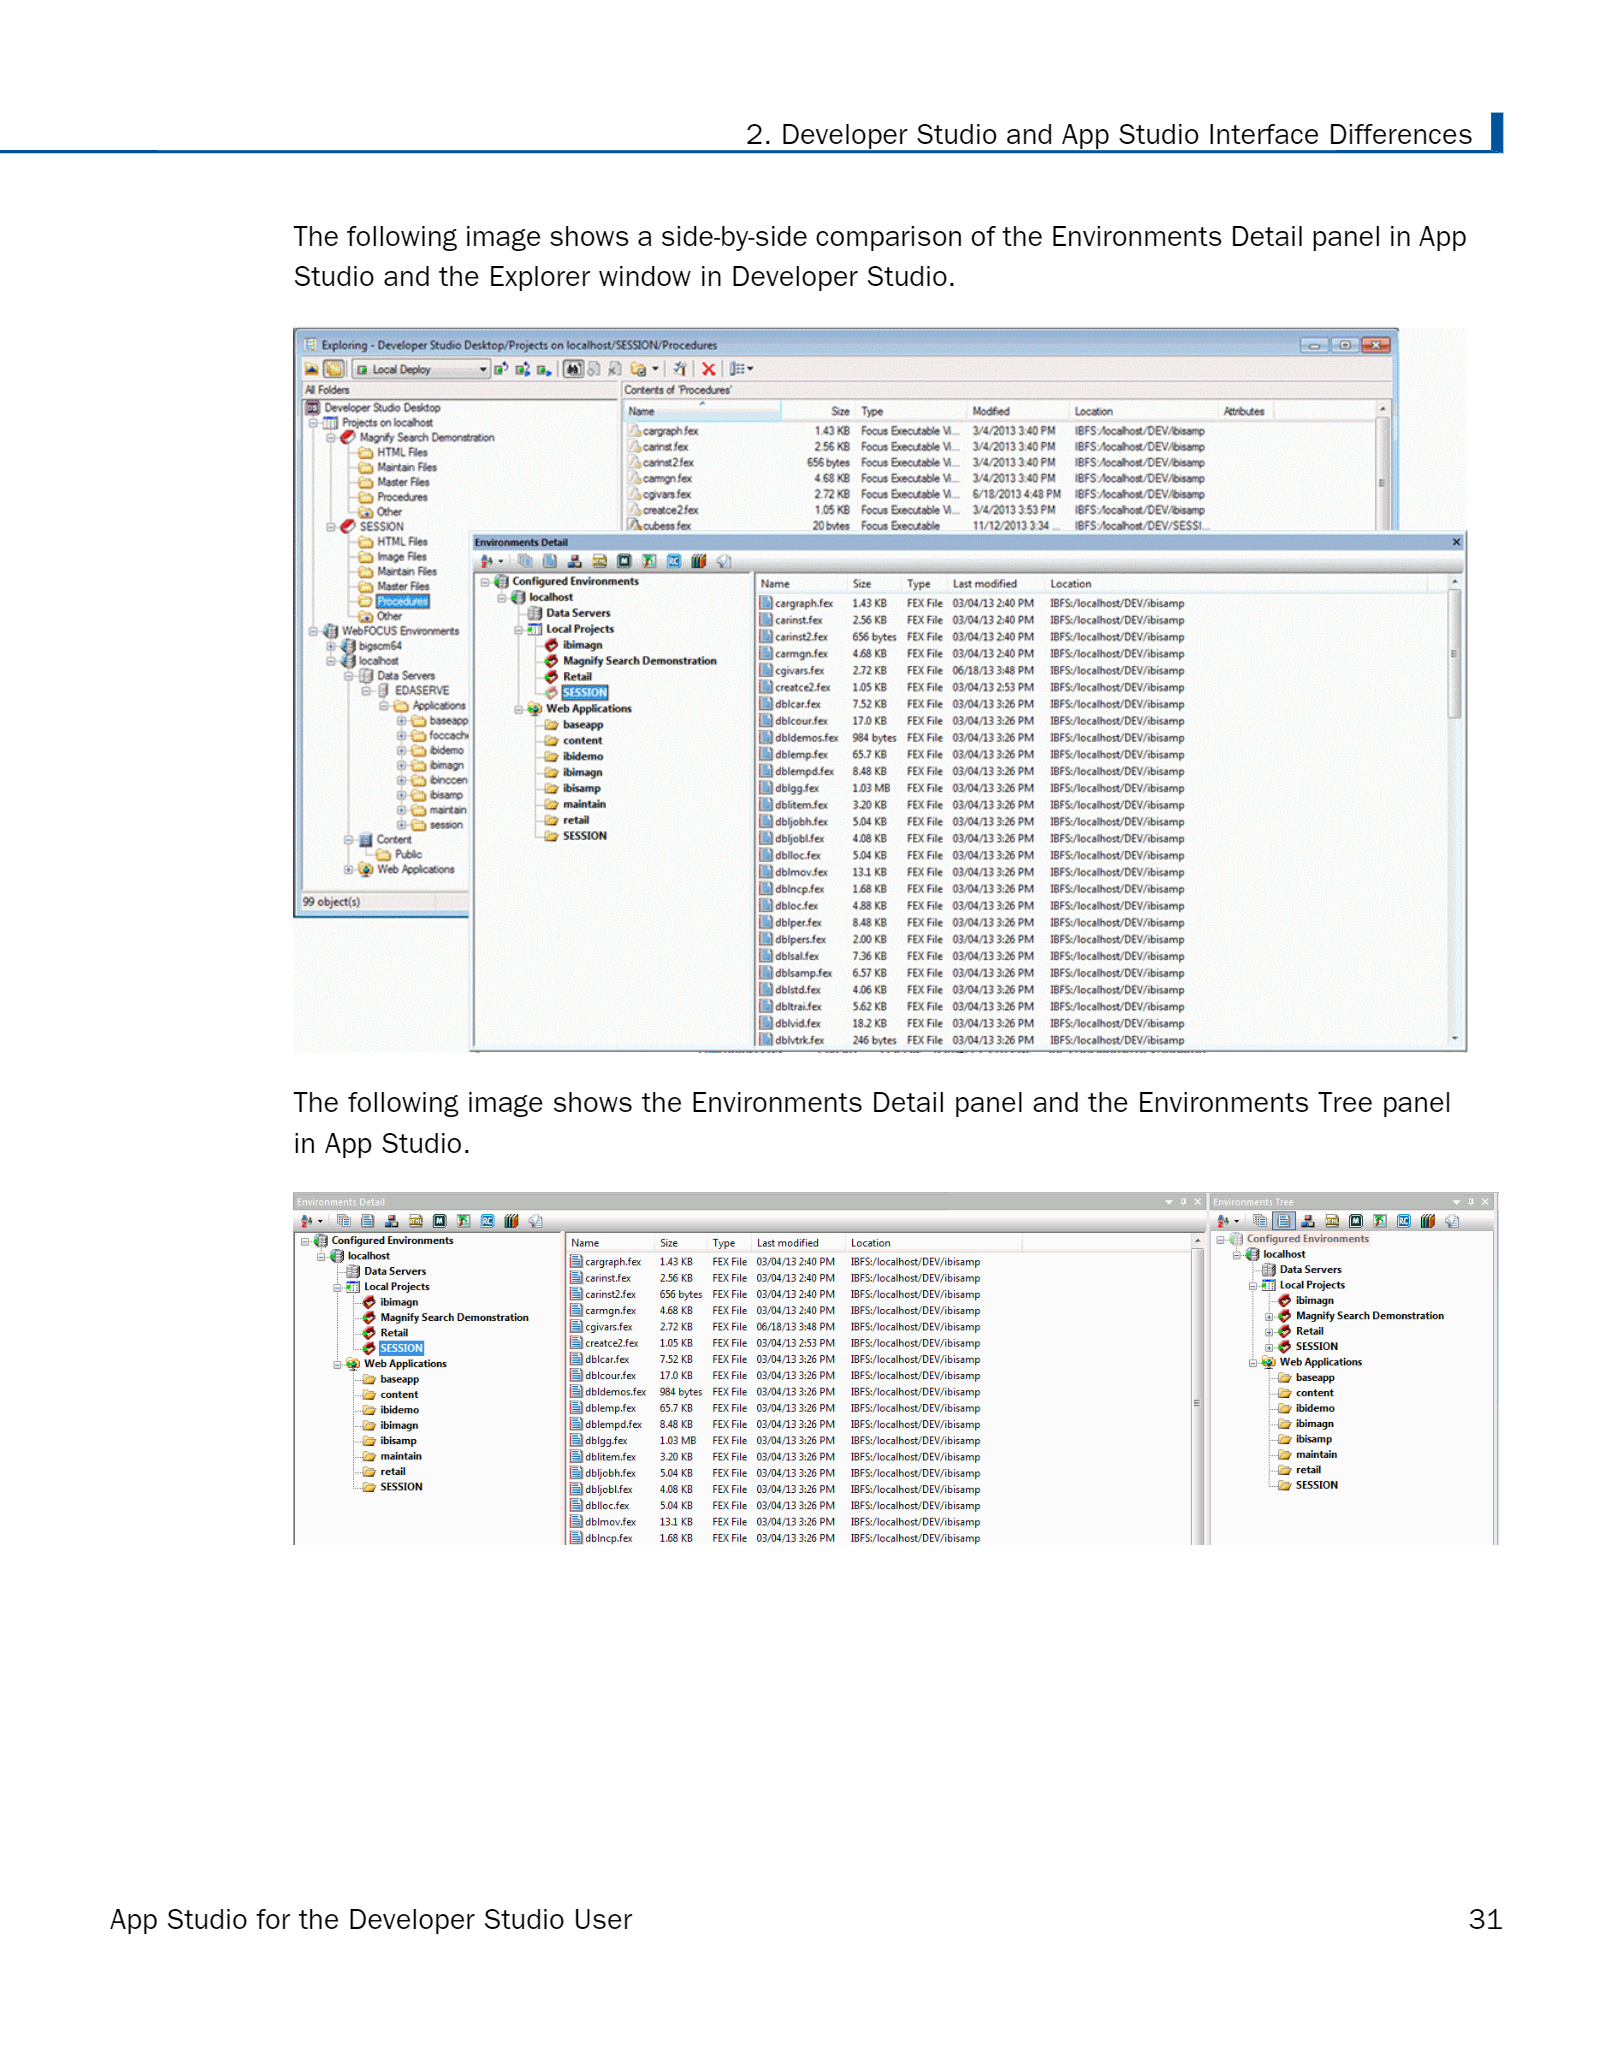Viewport: 1613px width, 2053px height.
Task: Click the sort A-Z icon in Environments Tree toolbar
Action: point(1223,1221)
